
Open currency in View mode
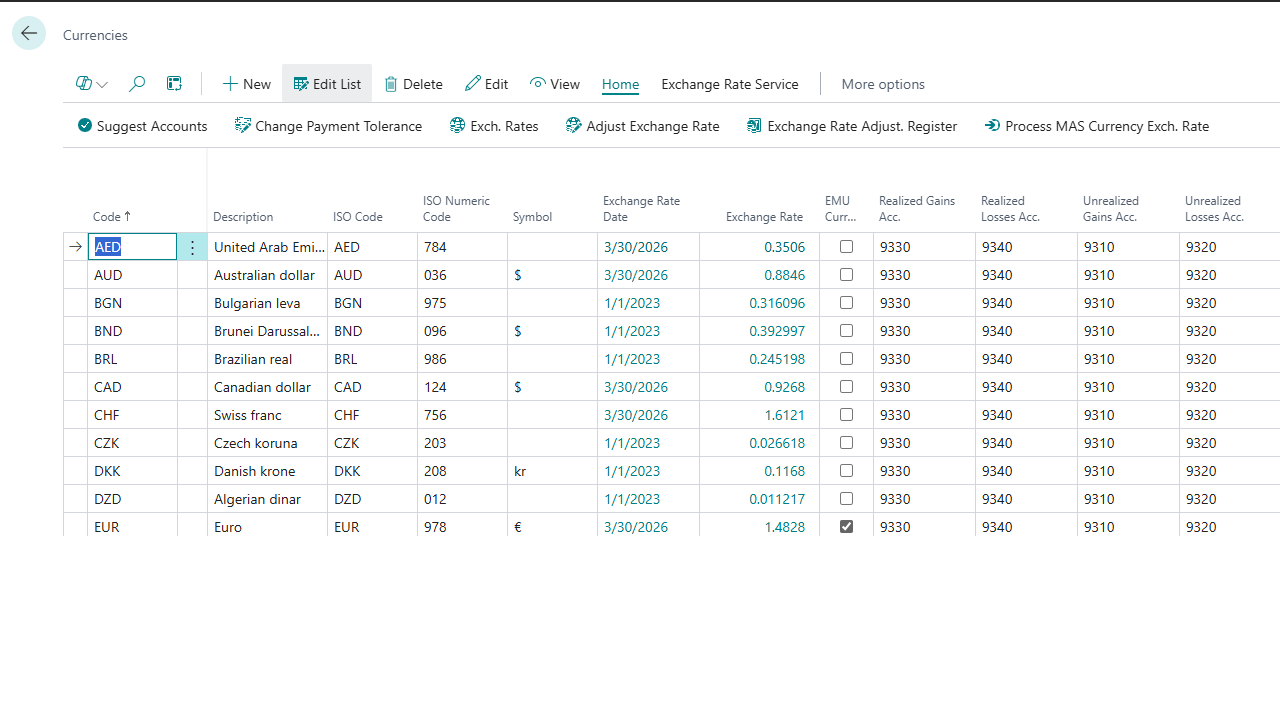(555, 84)
